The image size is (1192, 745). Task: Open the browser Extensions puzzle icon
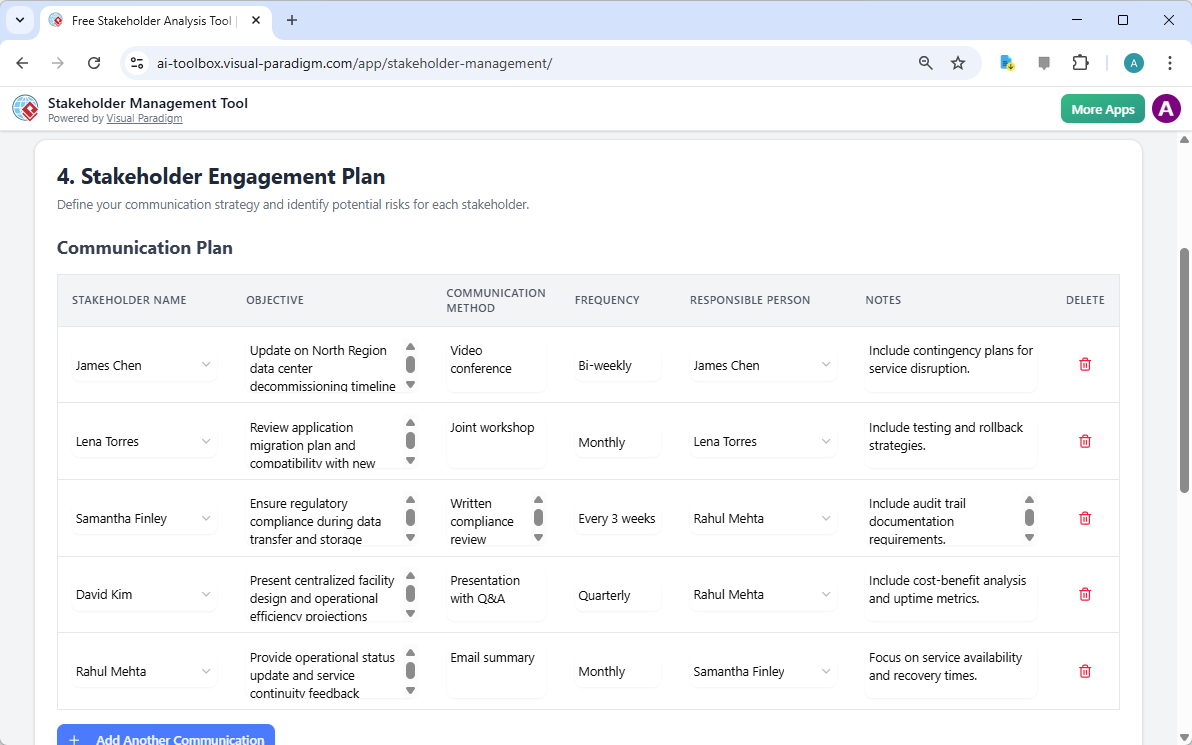[x=1081, y=62]
